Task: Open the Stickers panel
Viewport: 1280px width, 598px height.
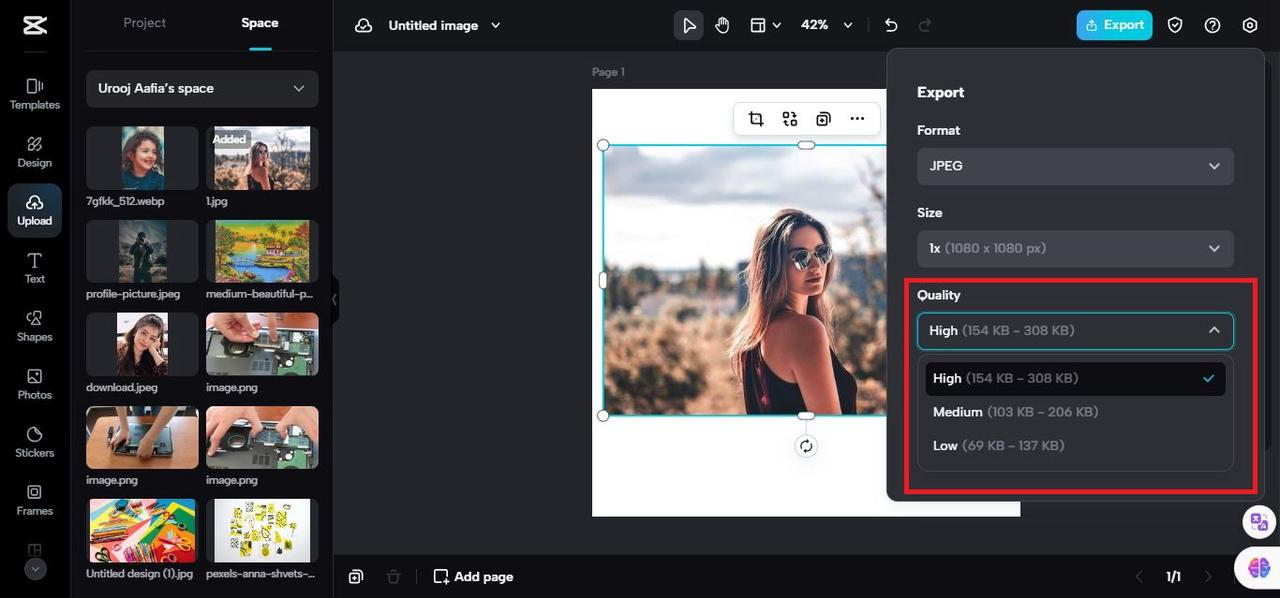Action: (x=35, y=442)
